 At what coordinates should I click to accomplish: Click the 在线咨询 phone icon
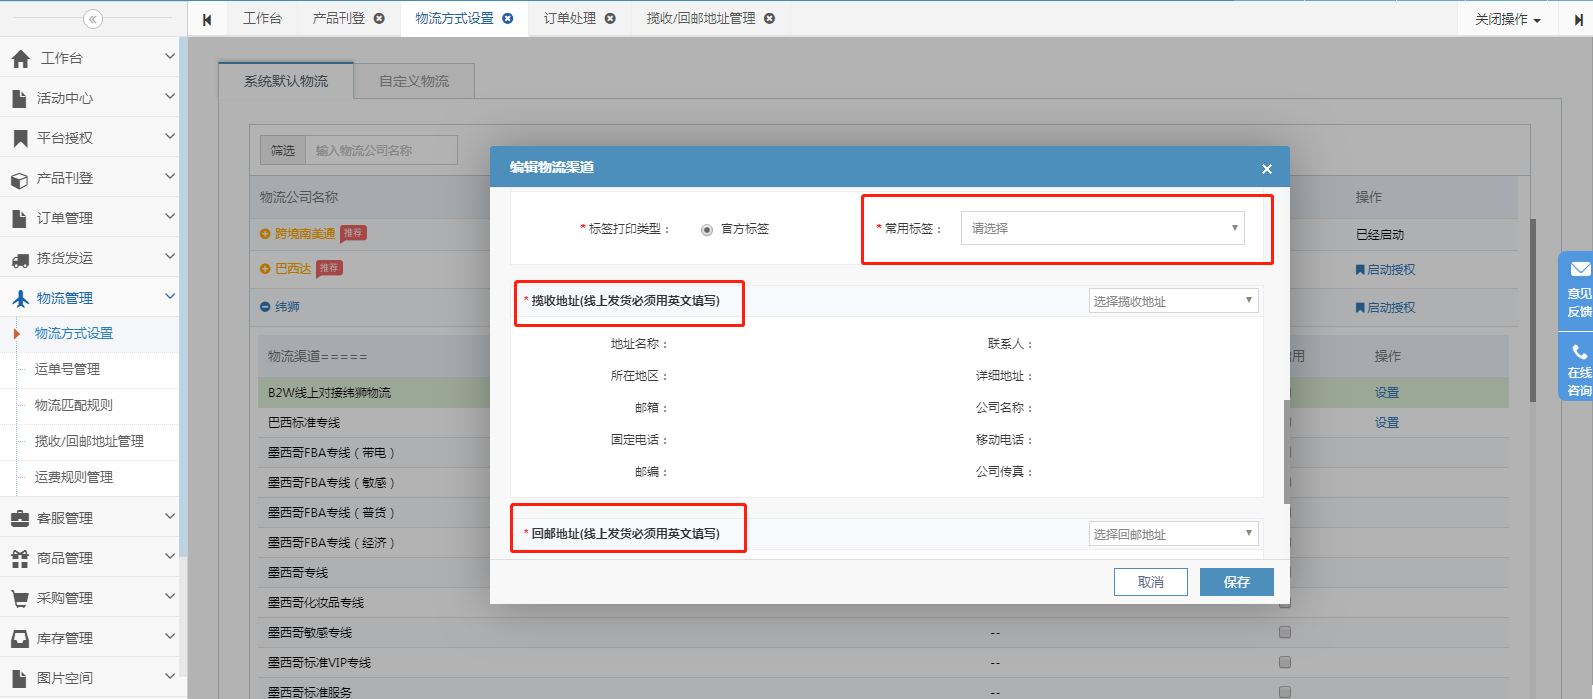1579,352
